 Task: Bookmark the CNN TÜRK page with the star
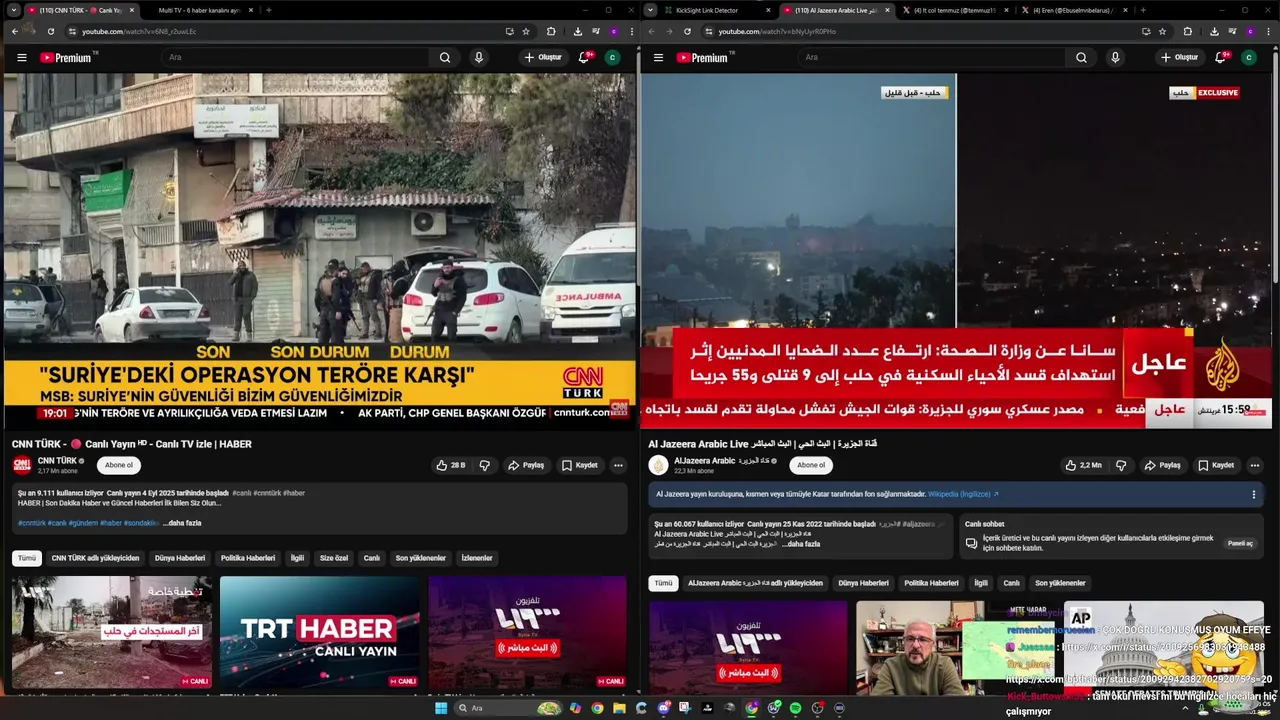(526, 31)
